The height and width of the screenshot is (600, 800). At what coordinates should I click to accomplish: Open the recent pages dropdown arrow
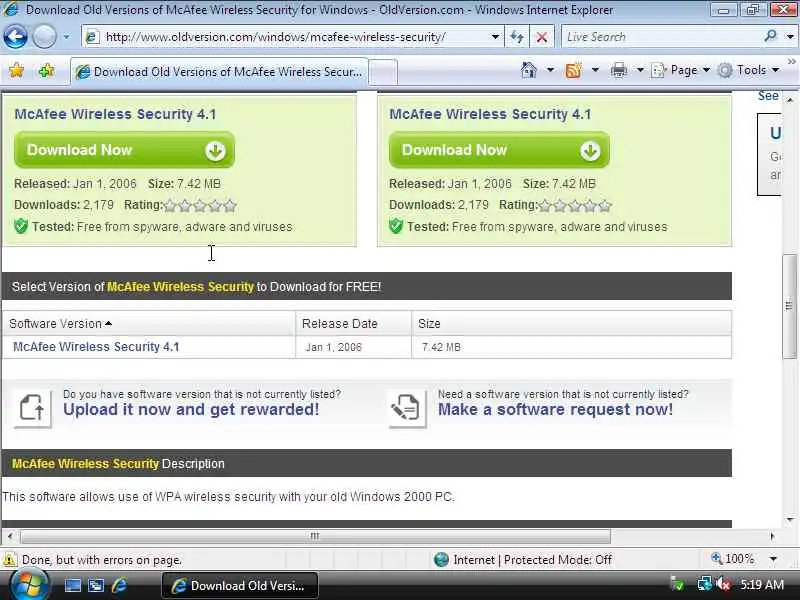click(66, 37)
